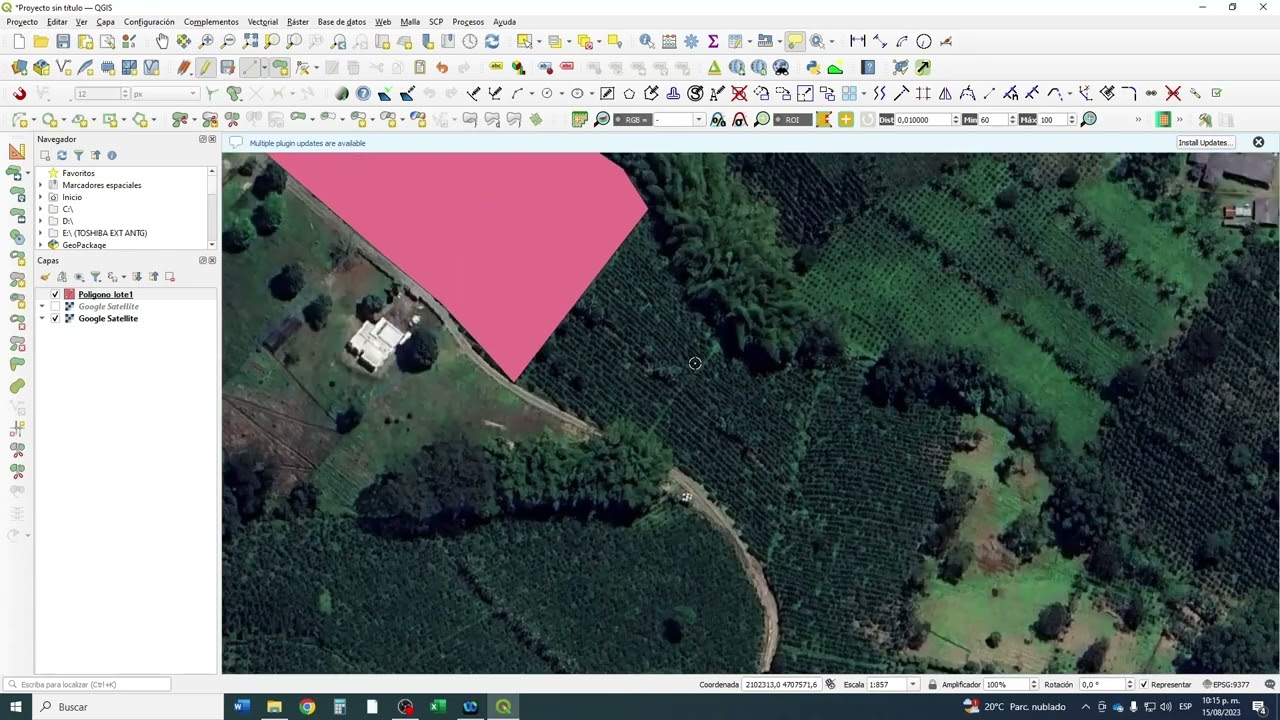
Task: Open the RGB band-set dropdown in SCP toolbar
Action: (698, 119)
